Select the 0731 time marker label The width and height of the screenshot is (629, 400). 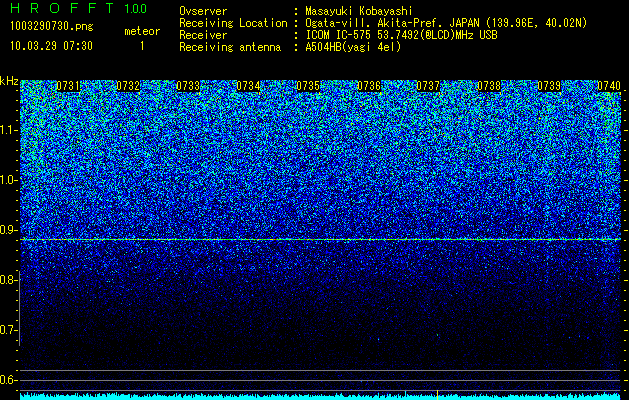(x=68, y=86)
